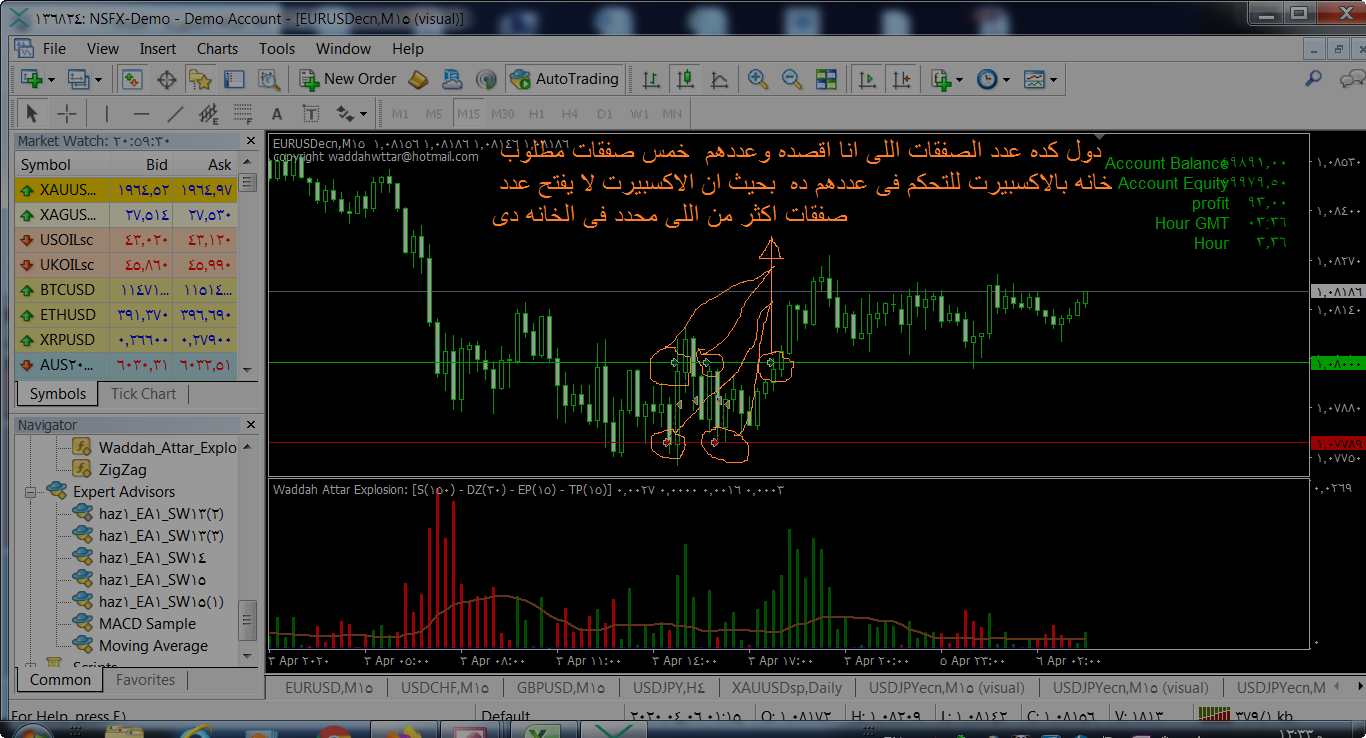The height and width of the screenshot is (738, 1366).
Task: Expand the Templates dropdown arrow
Action: tap(1053, 80)
